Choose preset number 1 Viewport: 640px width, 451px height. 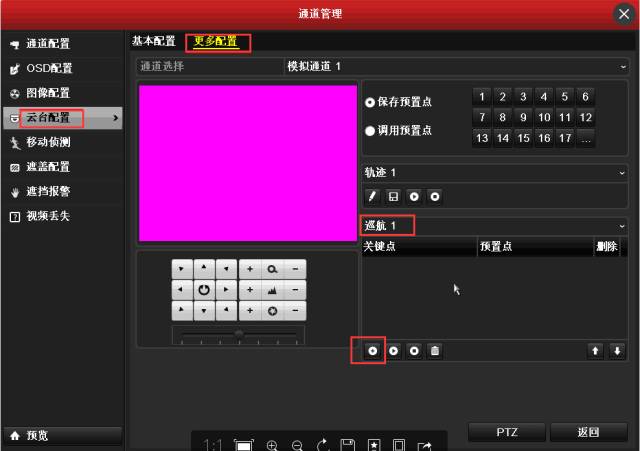point(482,97)
